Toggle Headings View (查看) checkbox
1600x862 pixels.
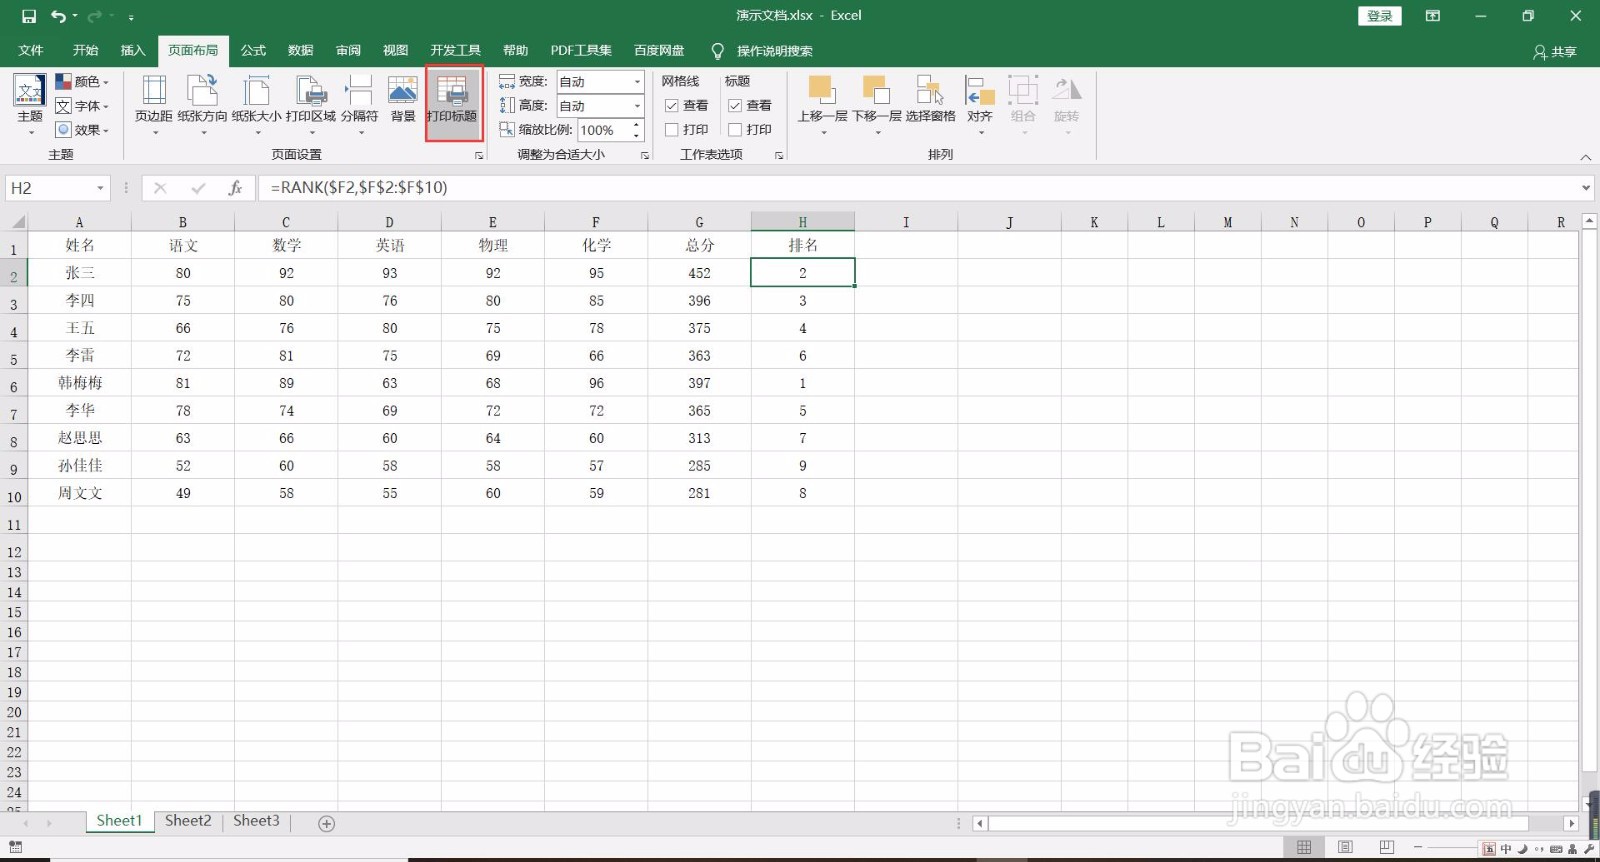(735, 106)
